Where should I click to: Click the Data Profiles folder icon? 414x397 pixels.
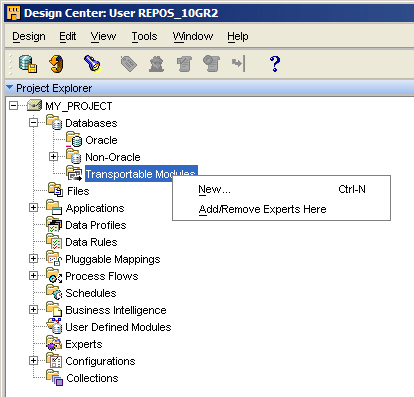click(54, 224)
